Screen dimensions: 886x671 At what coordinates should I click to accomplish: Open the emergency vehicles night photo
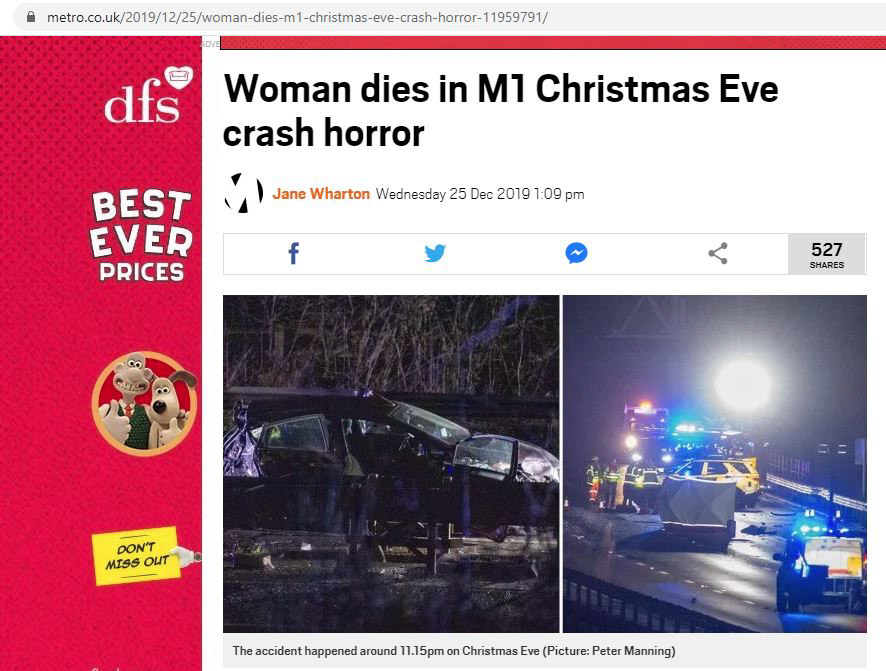coord(715,464)
